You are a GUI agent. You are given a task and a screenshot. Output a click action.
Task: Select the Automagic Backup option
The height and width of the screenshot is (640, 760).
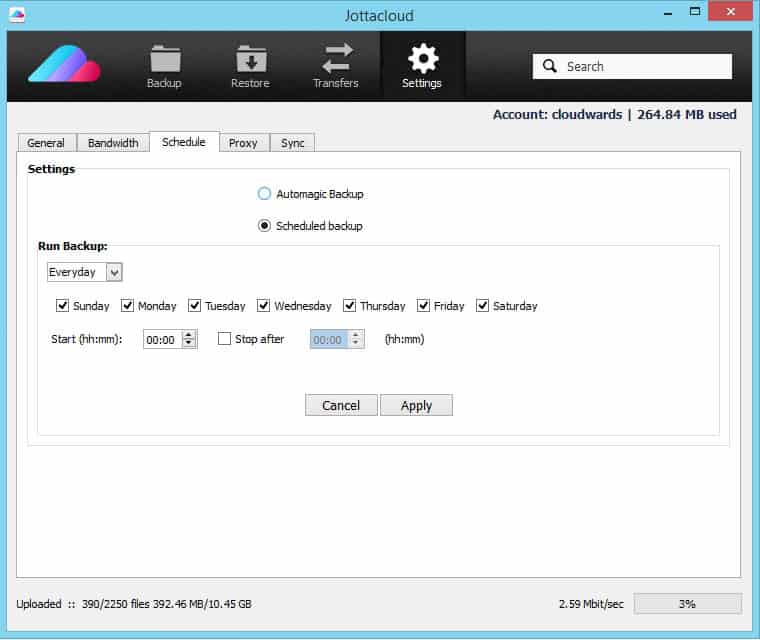coord(264,194)
